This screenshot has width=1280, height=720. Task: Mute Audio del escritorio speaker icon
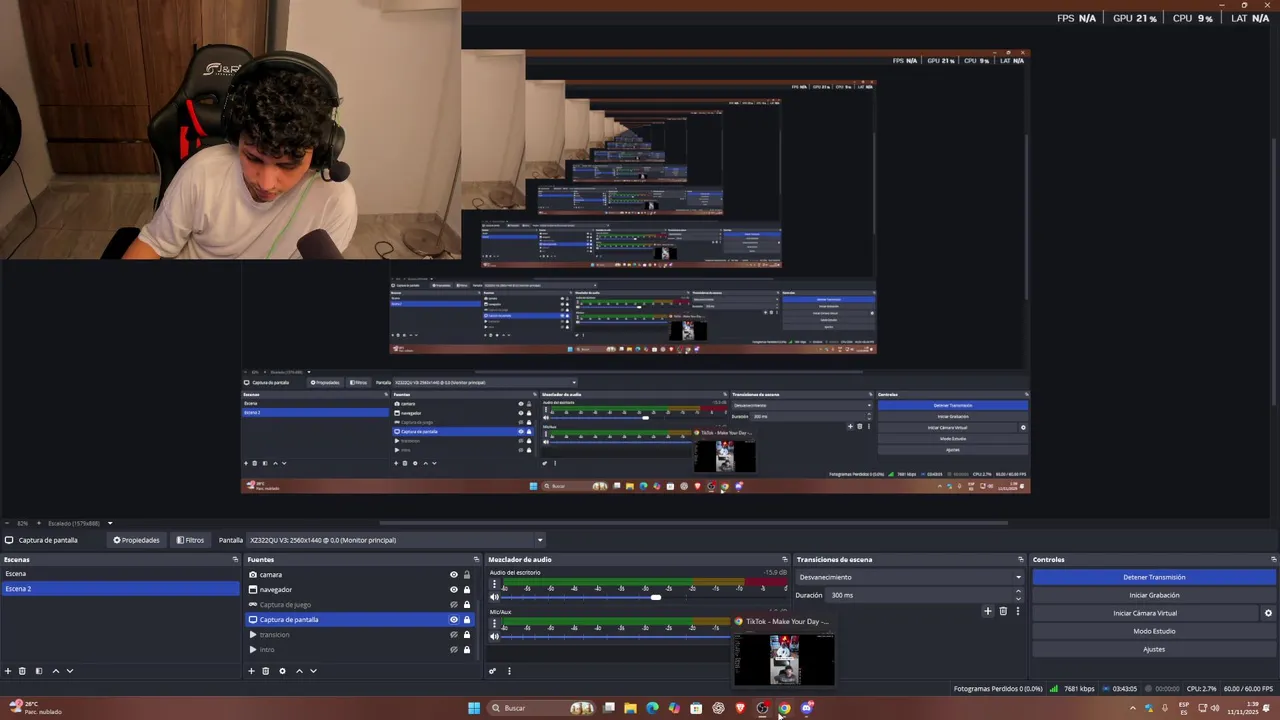pos(494,597)
